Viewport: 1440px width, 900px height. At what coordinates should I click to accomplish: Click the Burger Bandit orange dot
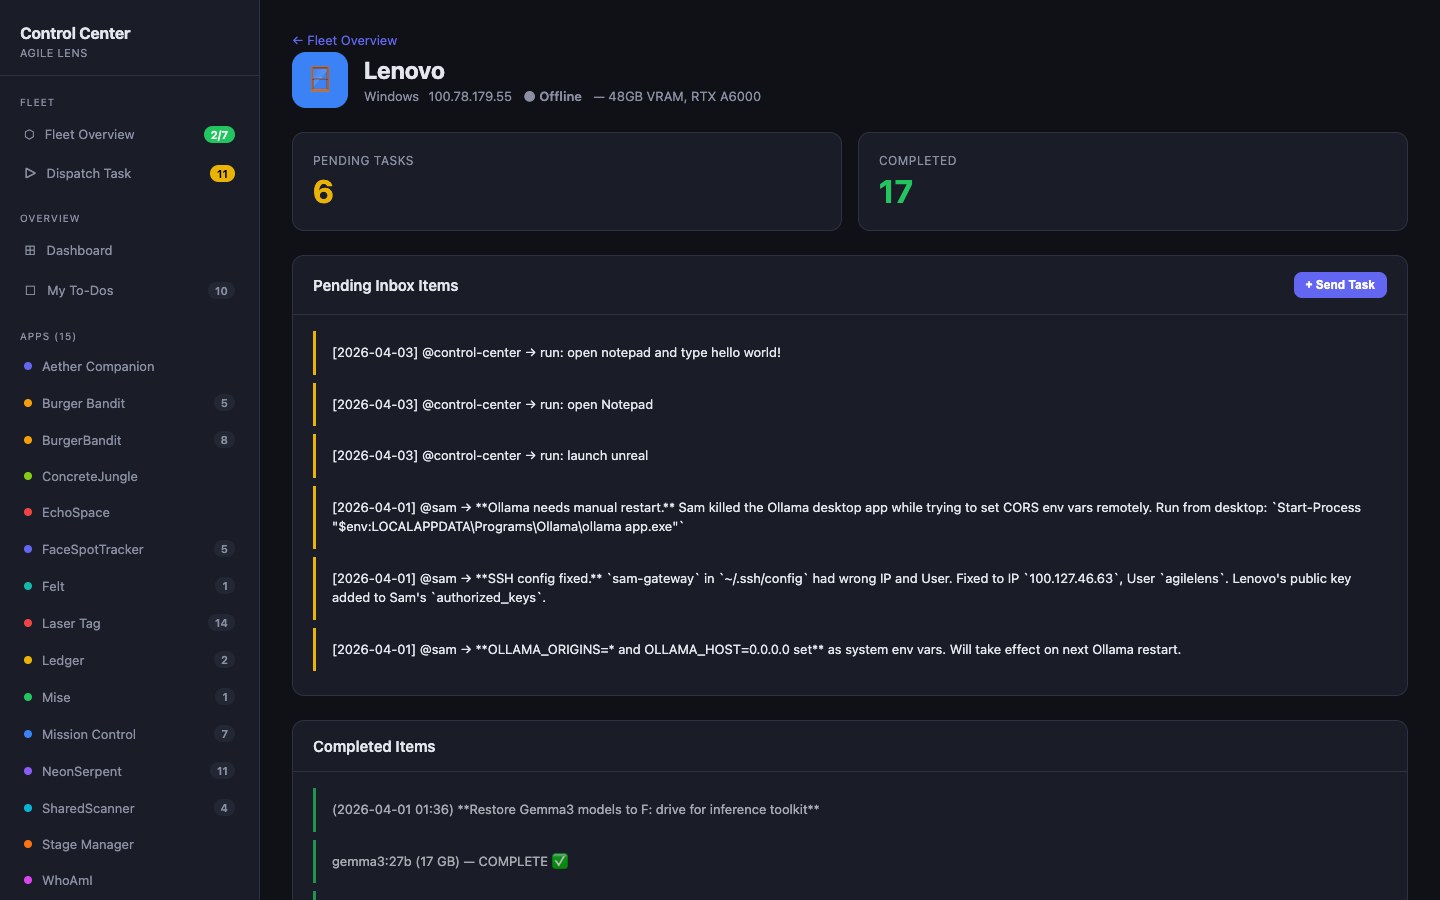[x=28, y=403]
